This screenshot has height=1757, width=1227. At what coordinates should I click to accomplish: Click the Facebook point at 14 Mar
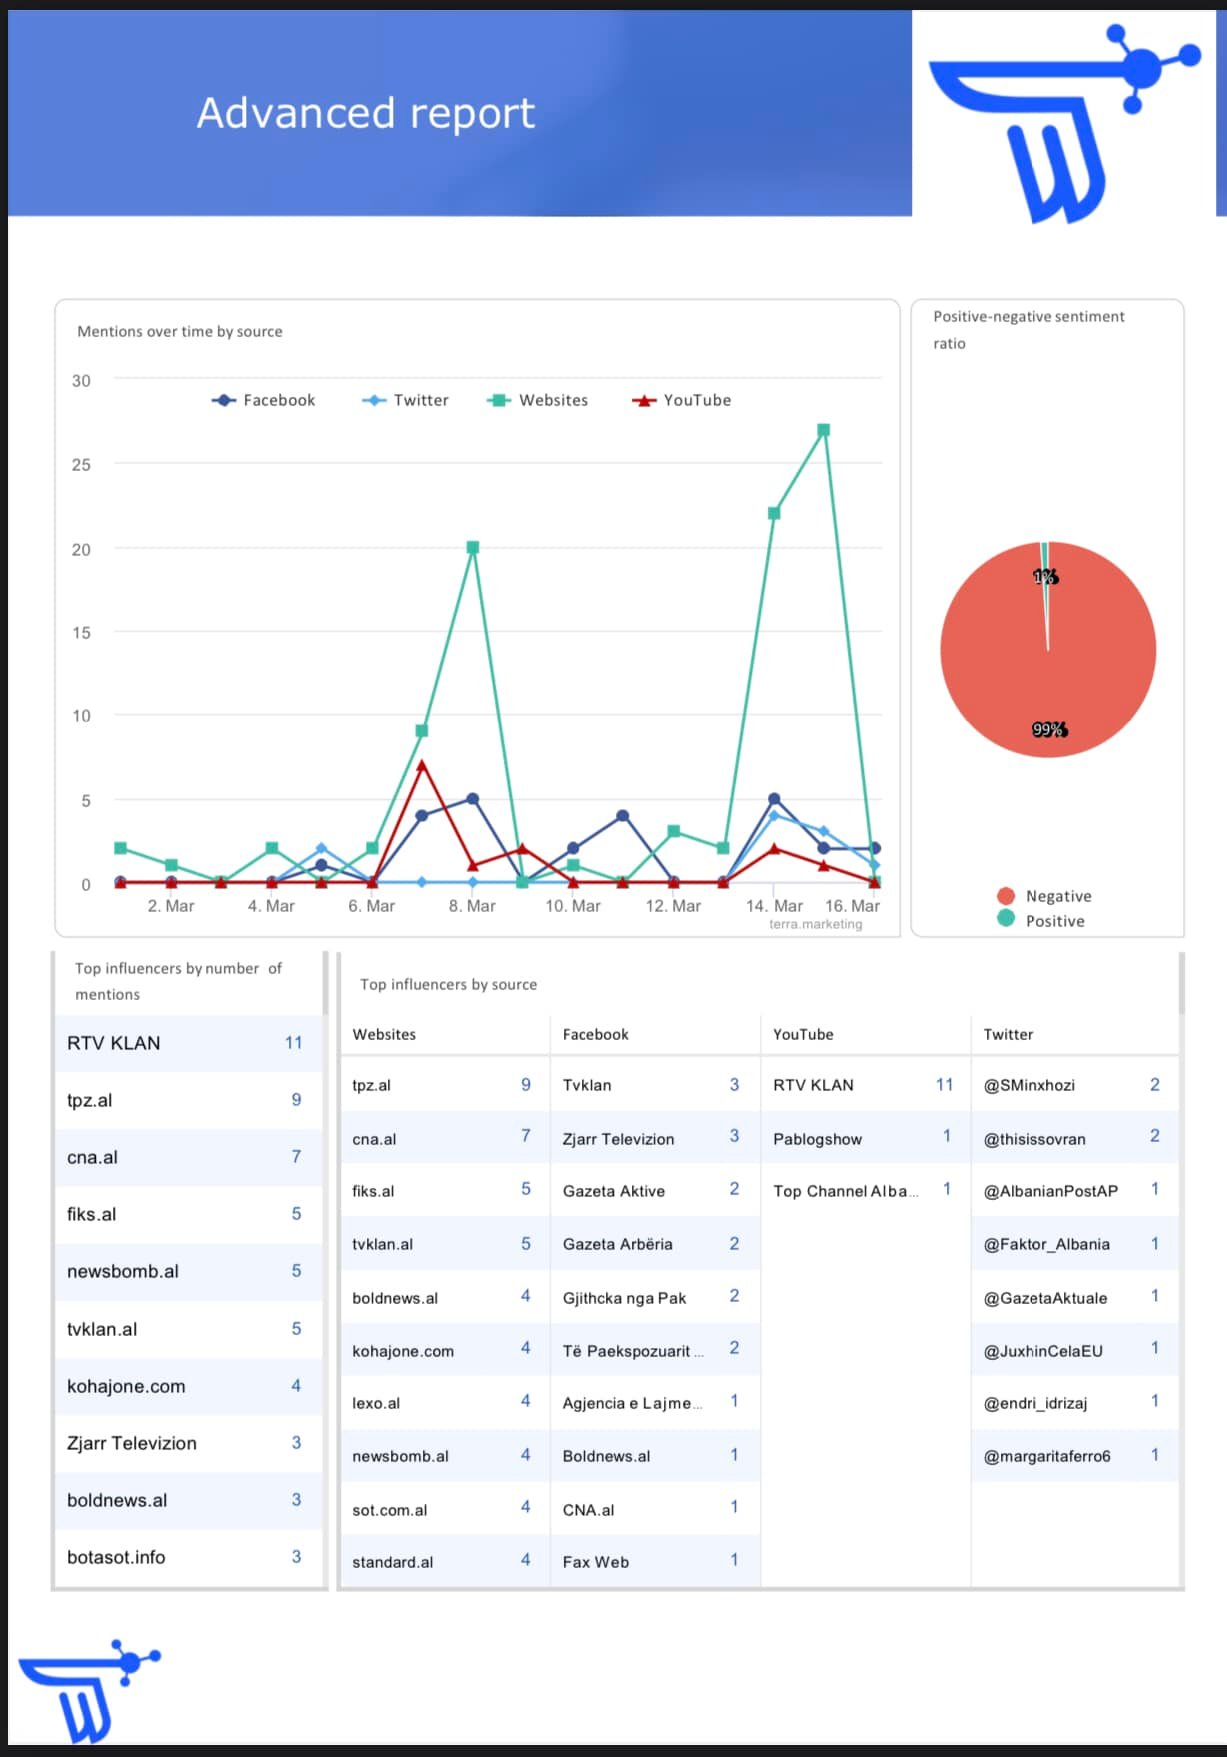pyautogui.click(x=774, y=799)
